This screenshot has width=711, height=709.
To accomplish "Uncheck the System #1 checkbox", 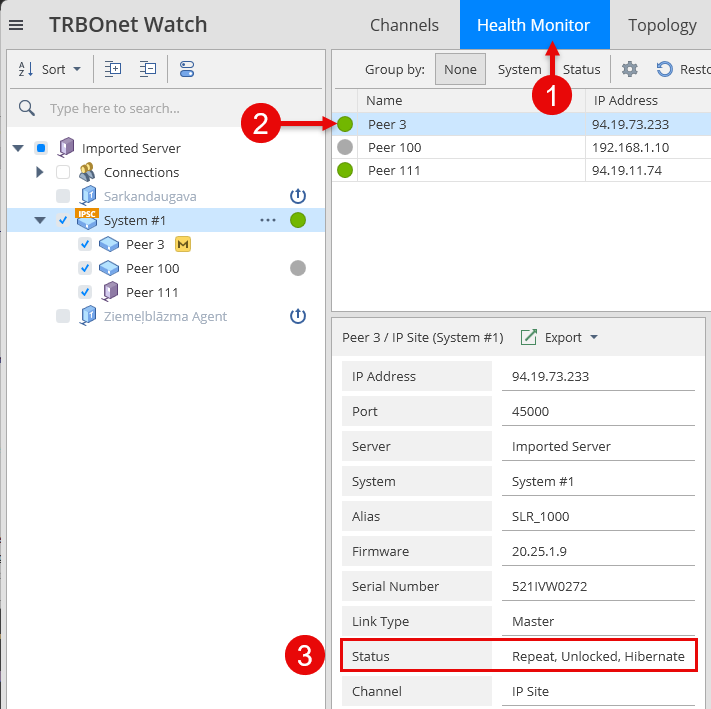I will click(63, 220).
